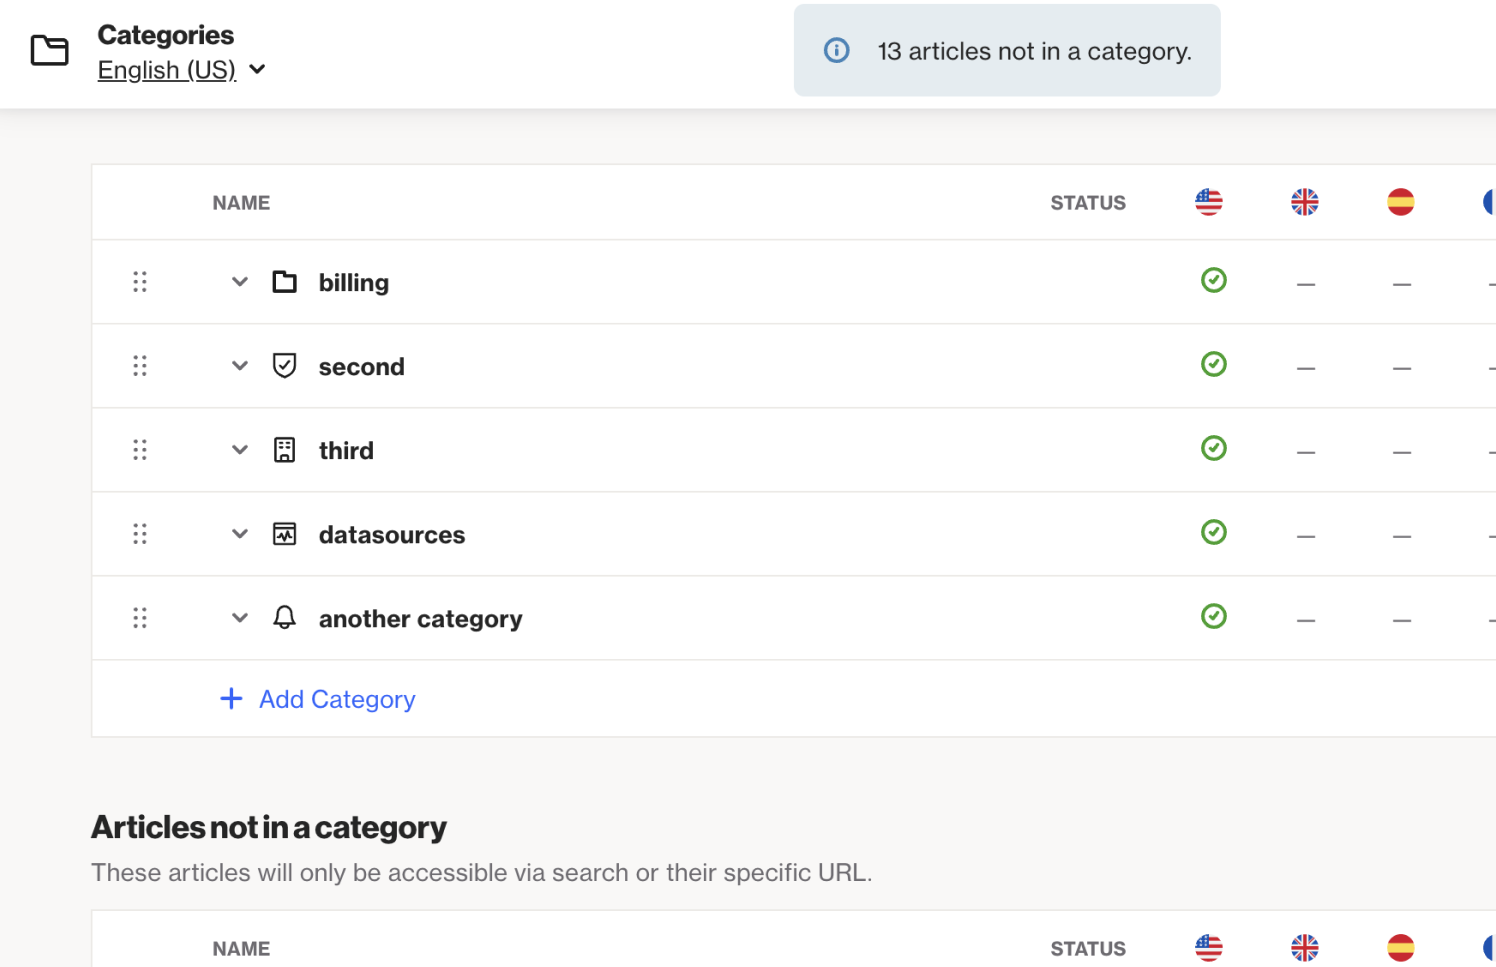Click the US flag in categories header
This screenshot has height=967, width=1496.
point(1209,202)
